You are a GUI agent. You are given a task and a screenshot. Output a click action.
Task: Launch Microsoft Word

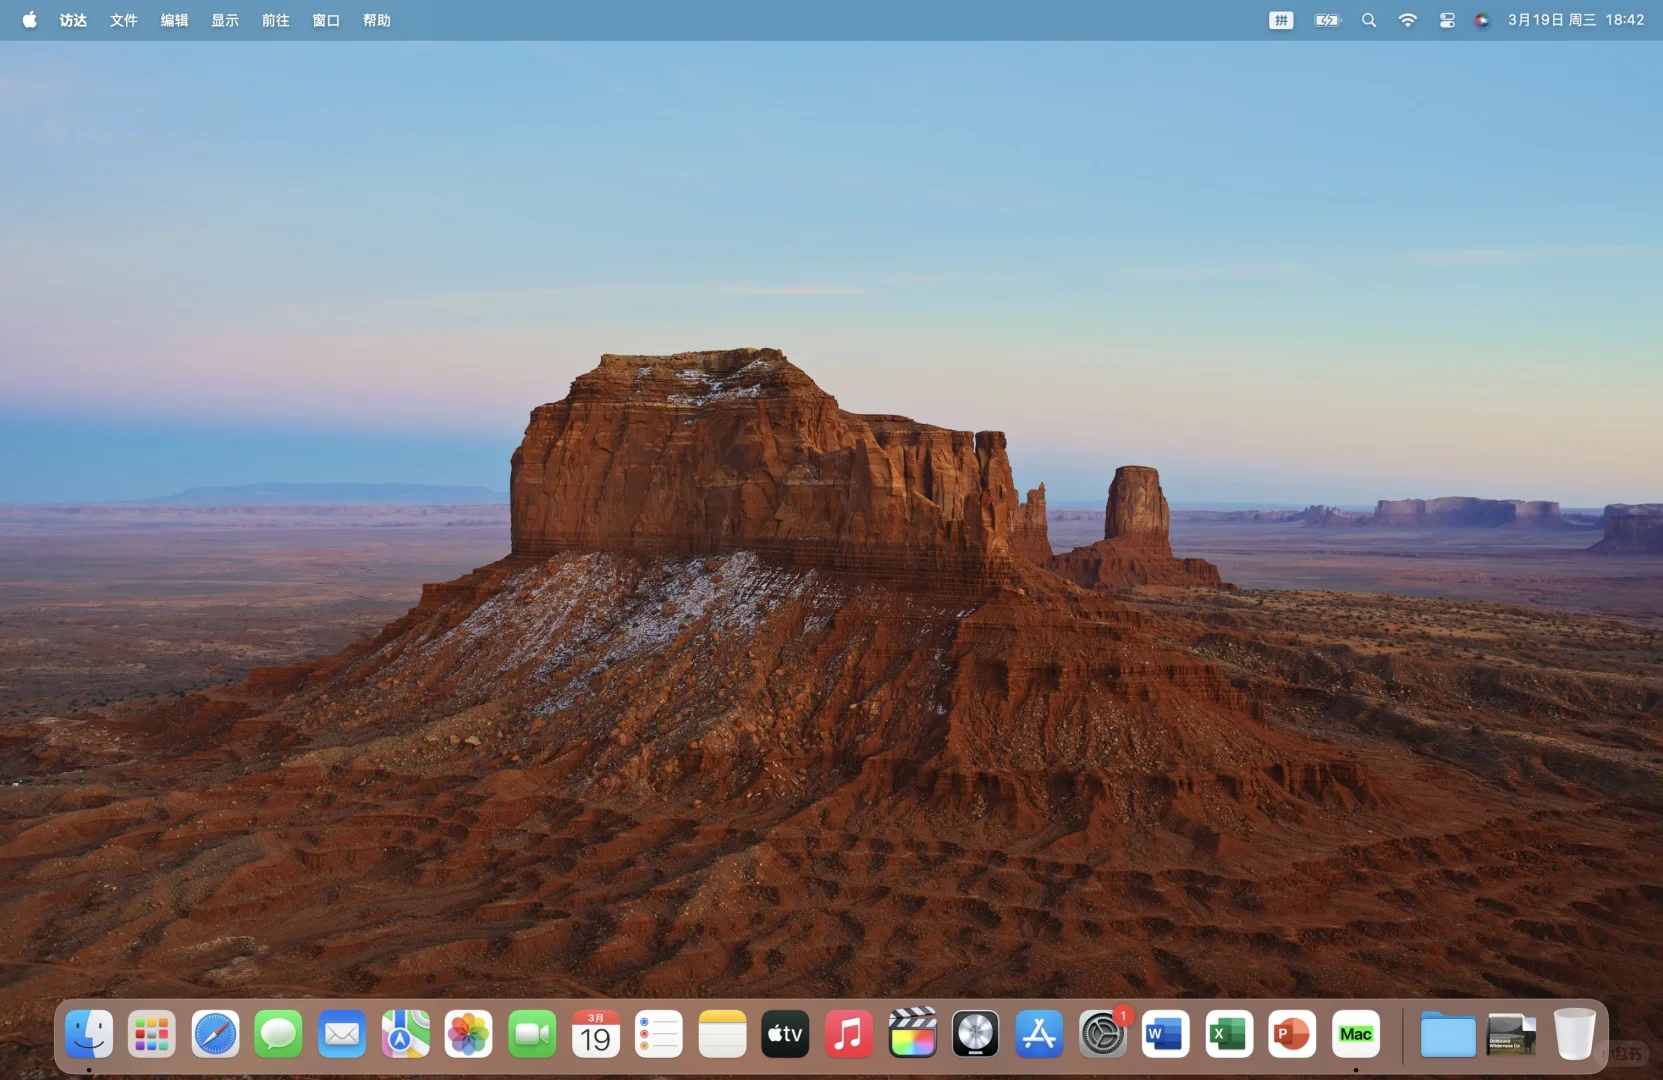coord(1165,1034)
